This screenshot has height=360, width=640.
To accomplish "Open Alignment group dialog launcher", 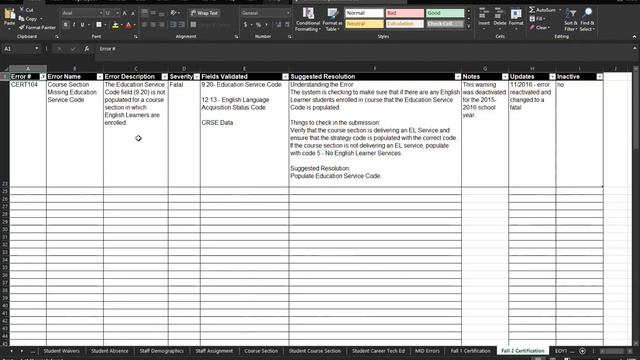I will point(236,37).
